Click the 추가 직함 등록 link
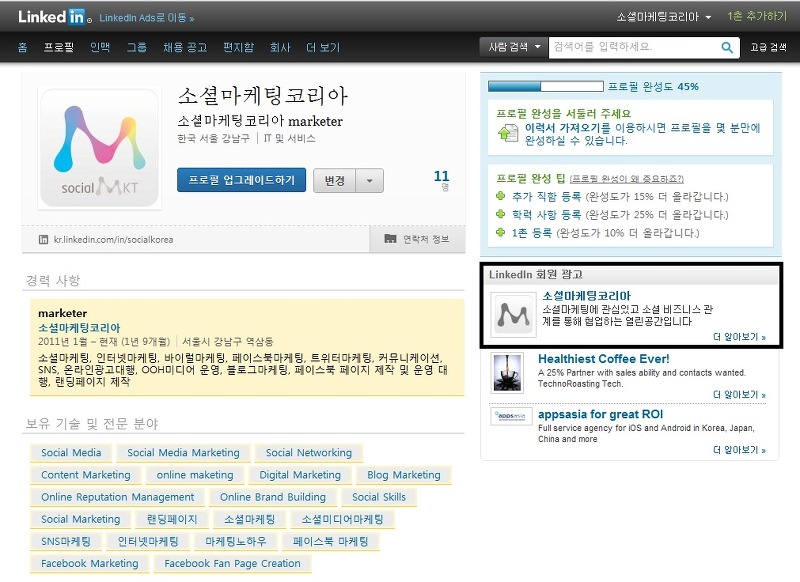Screen dimensions: 800x582 click(546, 196)
